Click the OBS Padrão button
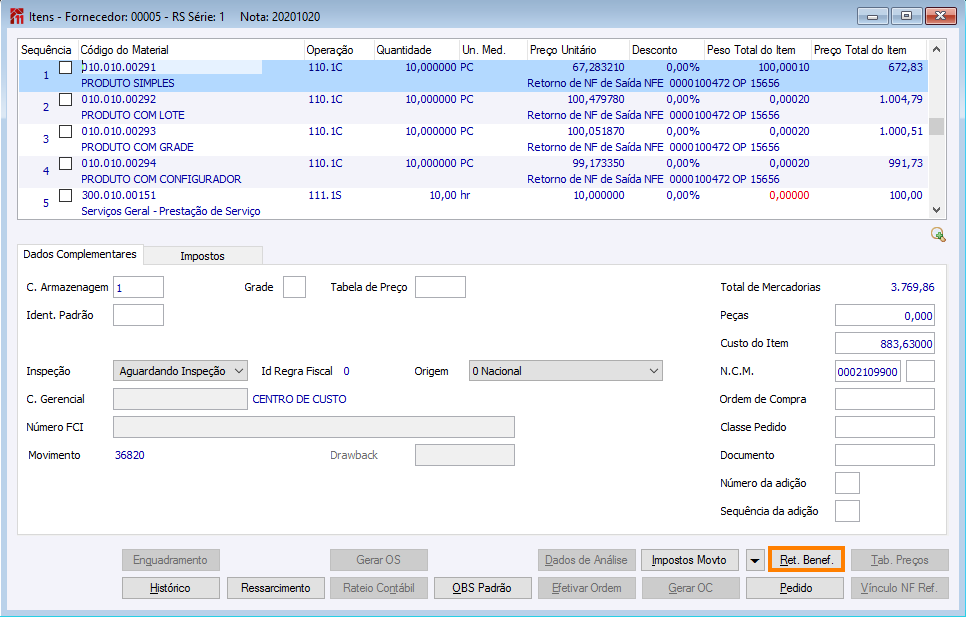Screen dimensions: 966x617 [482, 588]
